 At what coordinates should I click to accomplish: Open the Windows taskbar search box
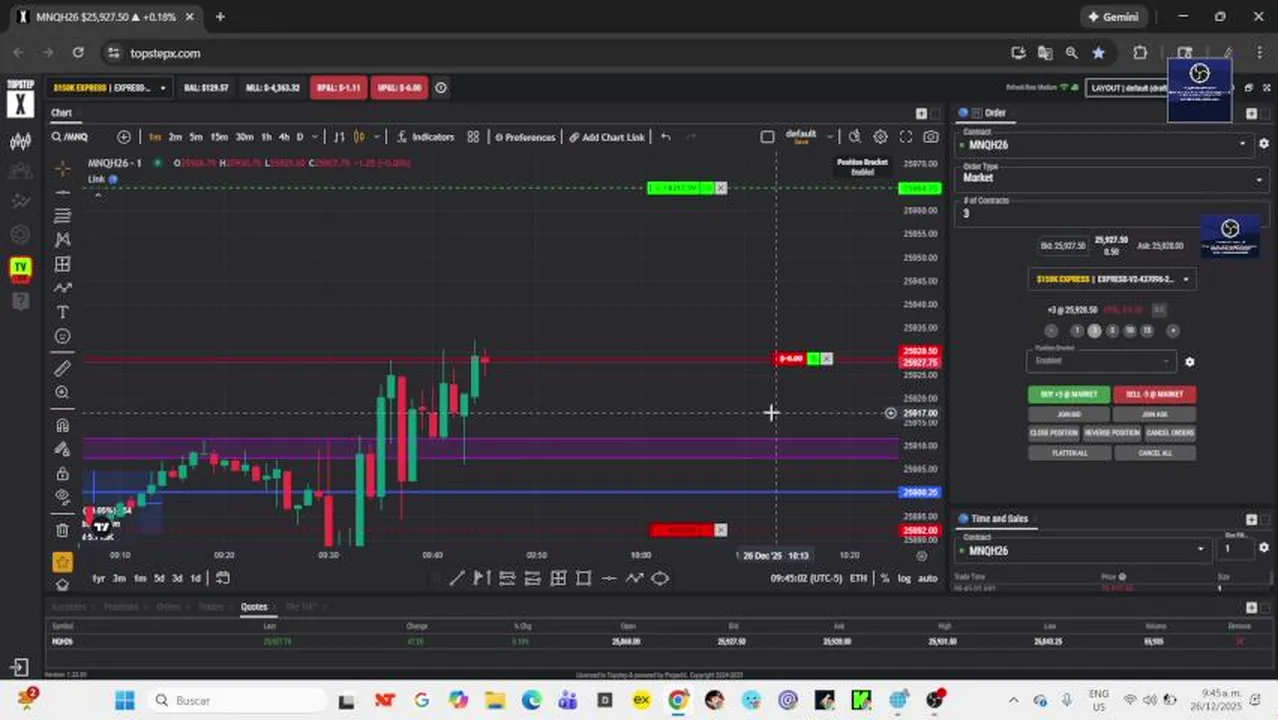coord(236,700)
